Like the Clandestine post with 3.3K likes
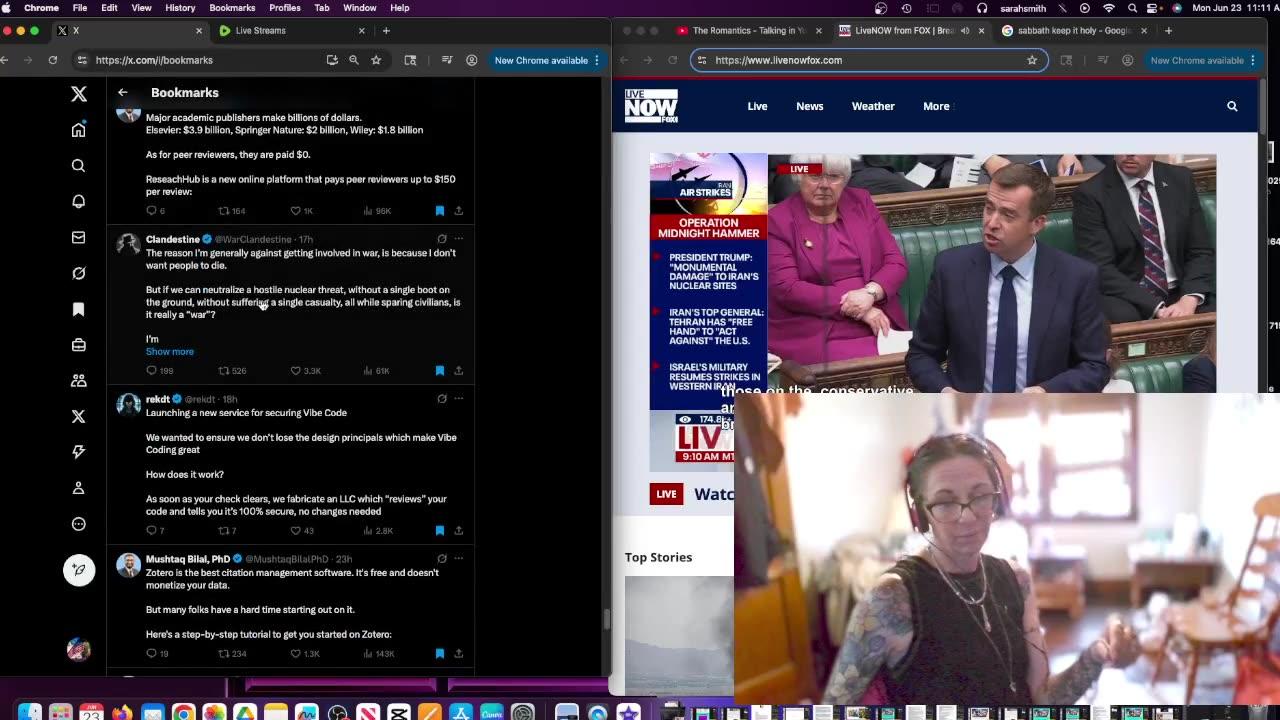Viewport: 1280px width, 720px height. coord(296,371)
